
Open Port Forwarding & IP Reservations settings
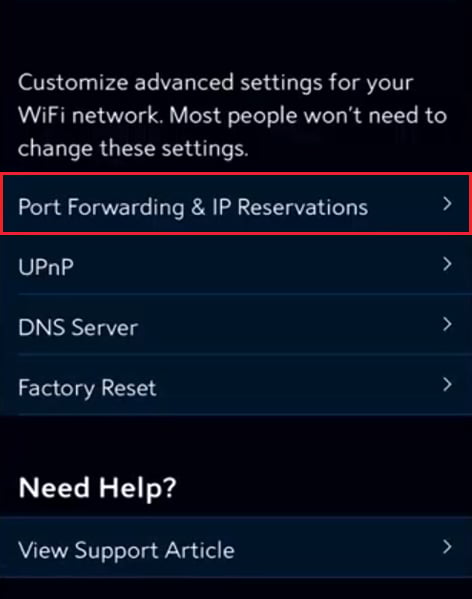(236, 204)
